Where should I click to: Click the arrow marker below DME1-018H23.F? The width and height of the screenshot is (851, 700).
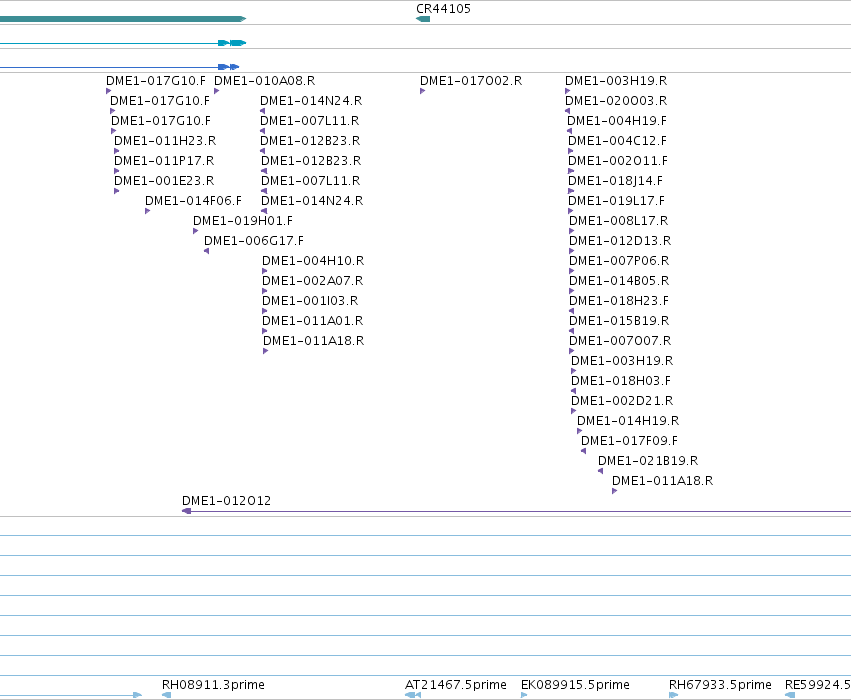pyautogui.click(x=571, y=311)
